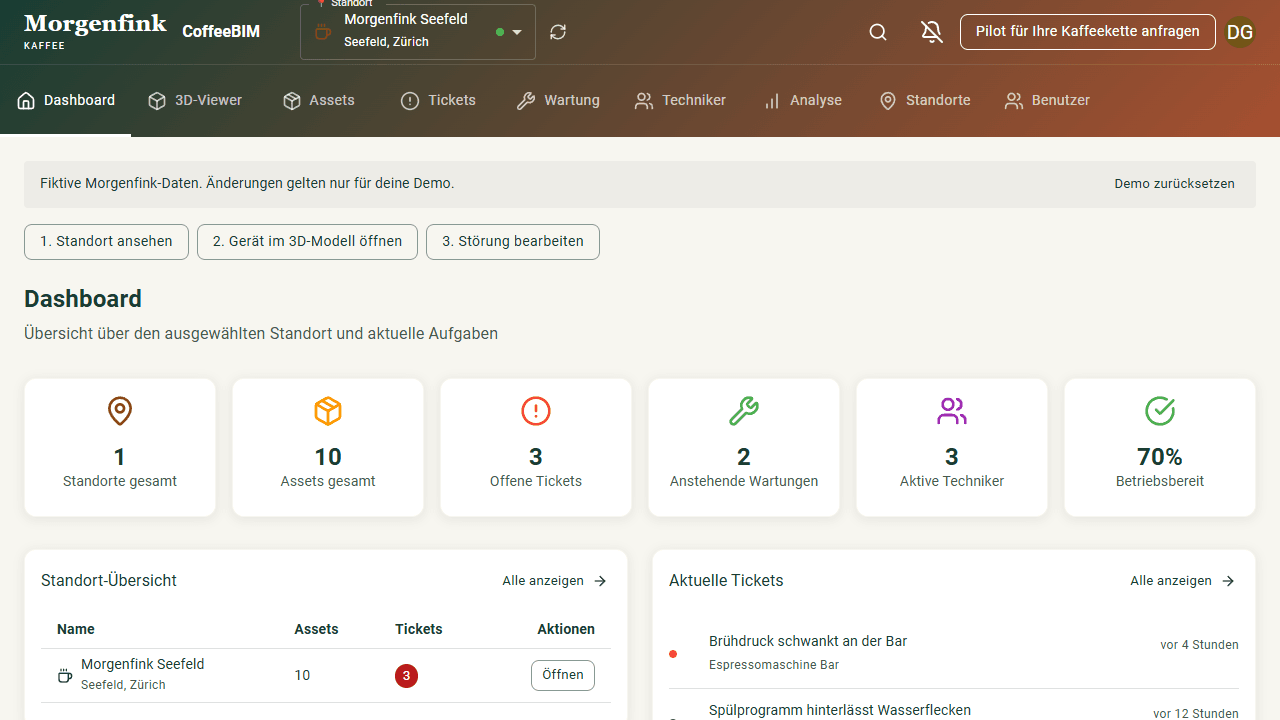This screenshot has width=1280, height=720.
Task: Open the DG user avatar menu
Action: point(1240,32)
